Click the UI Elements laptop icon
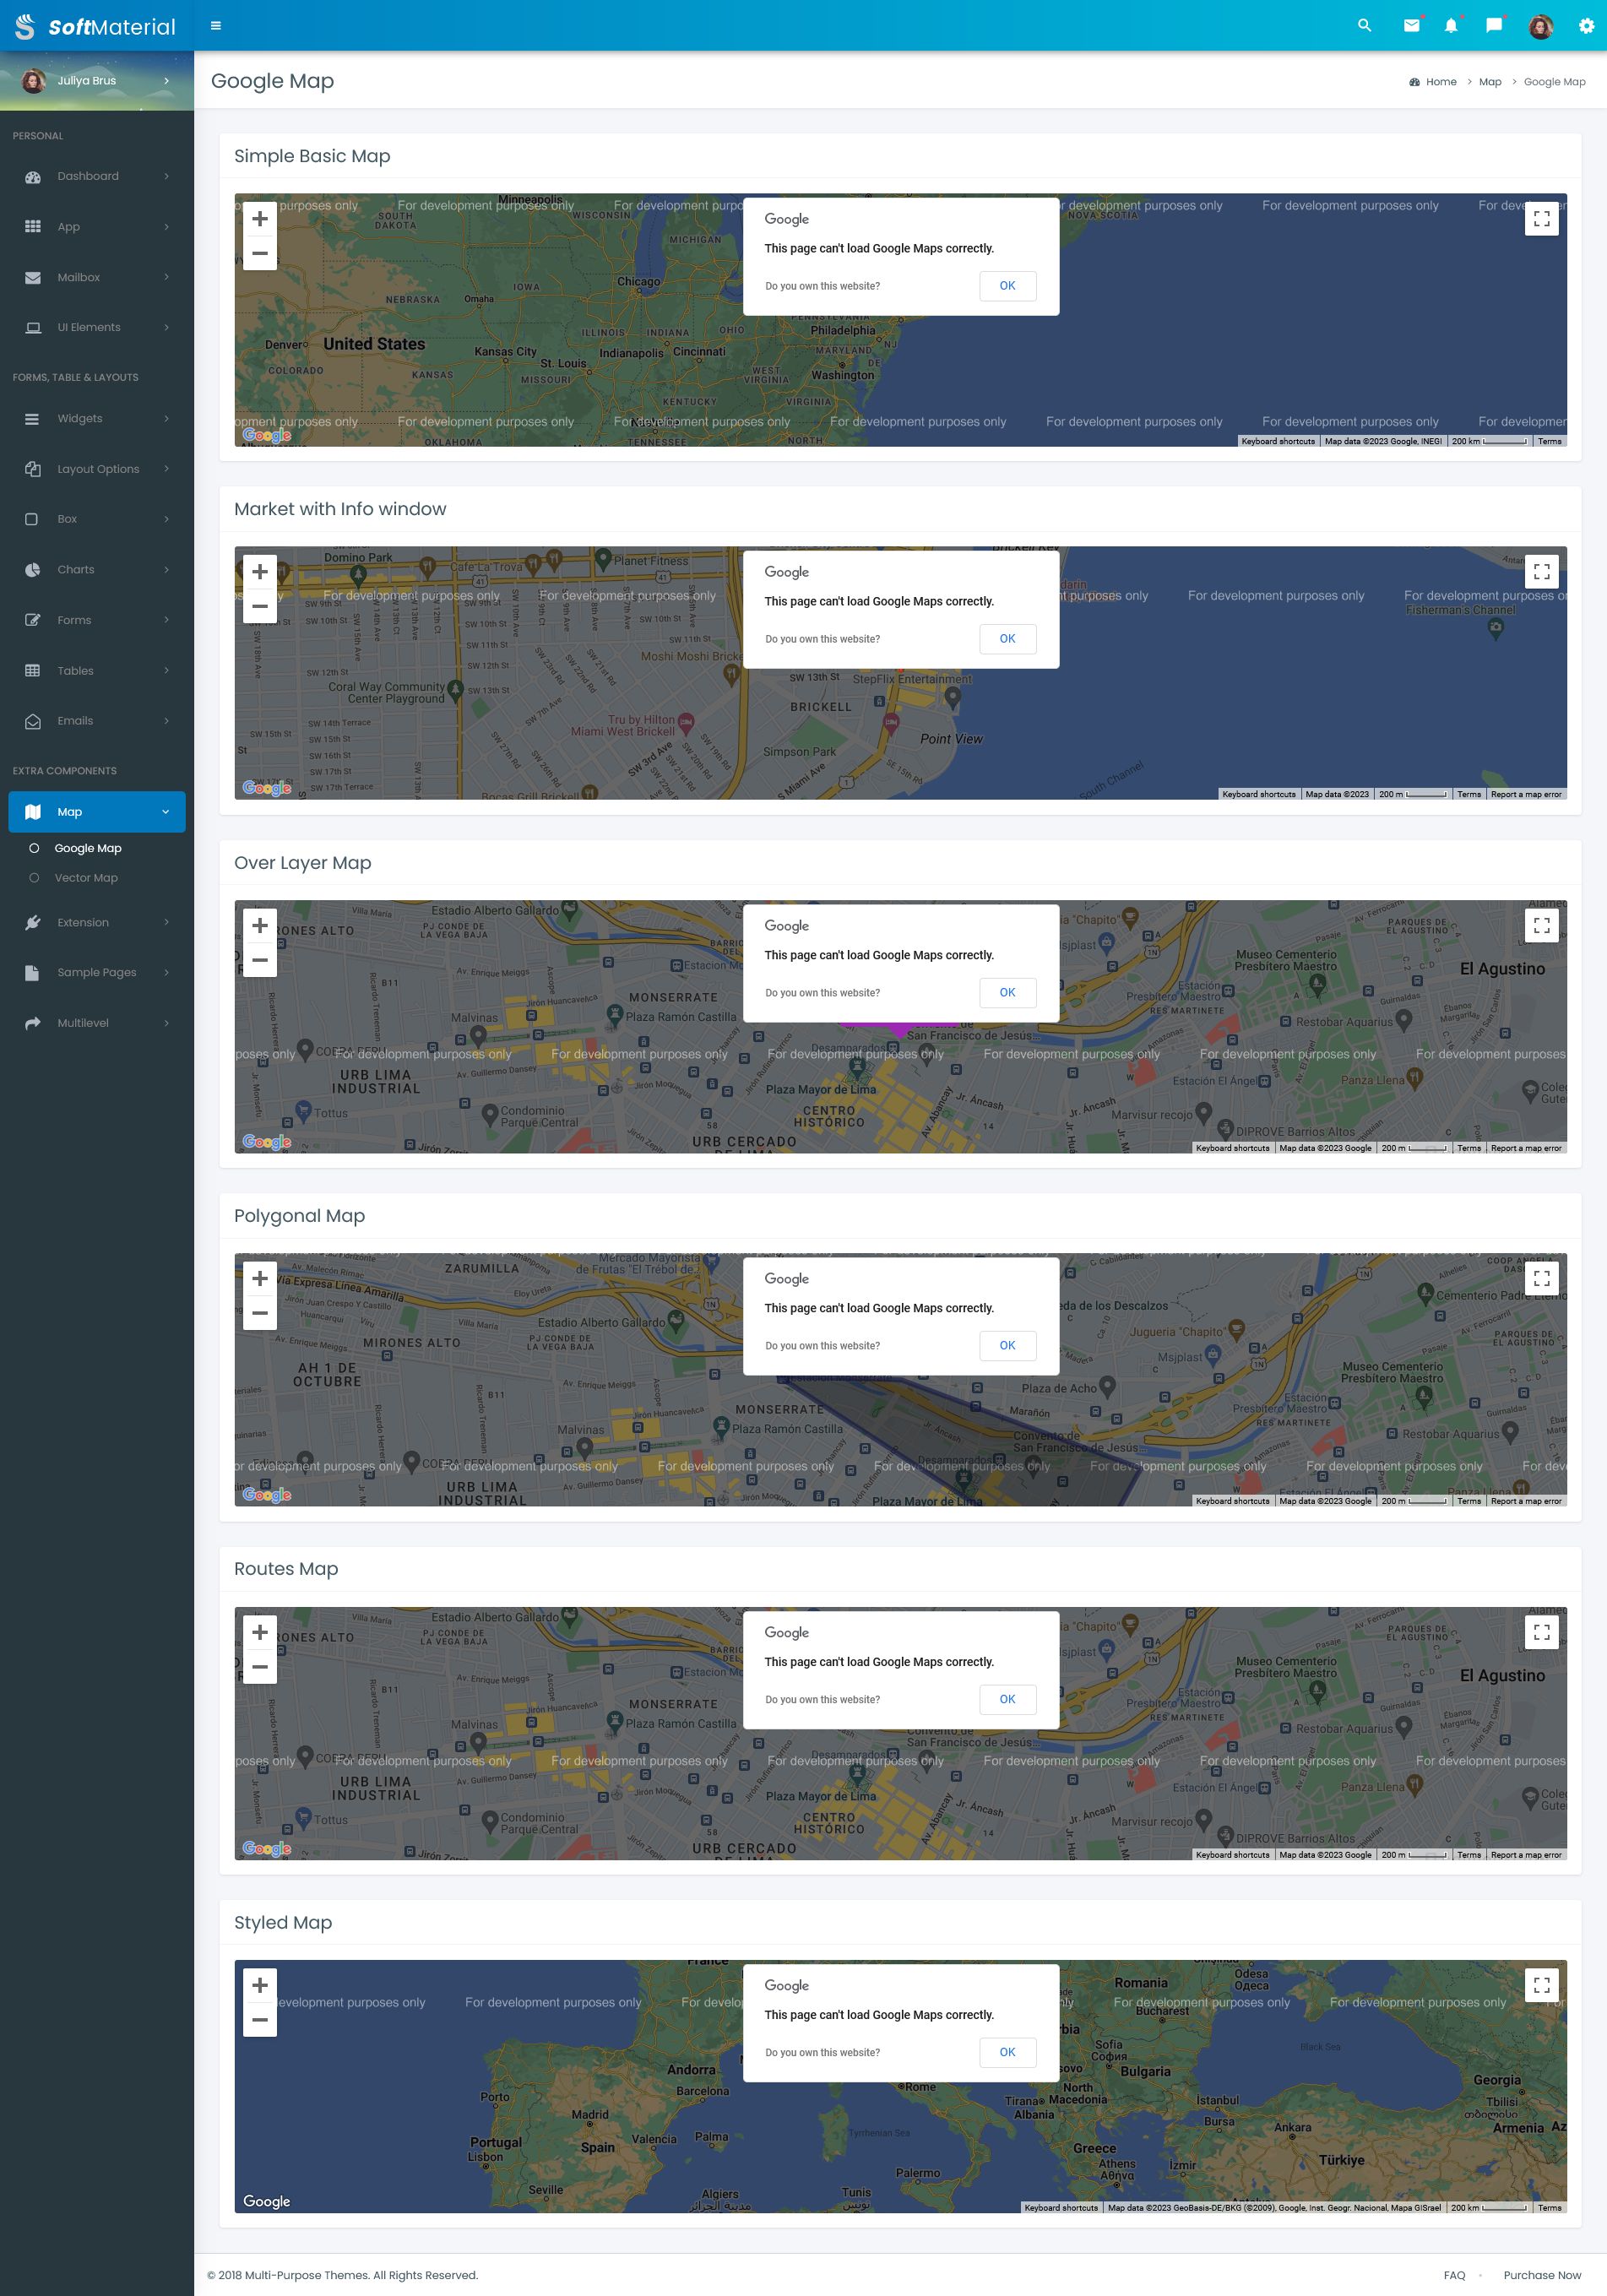Screen dimensions: 1607x2296 33,328
